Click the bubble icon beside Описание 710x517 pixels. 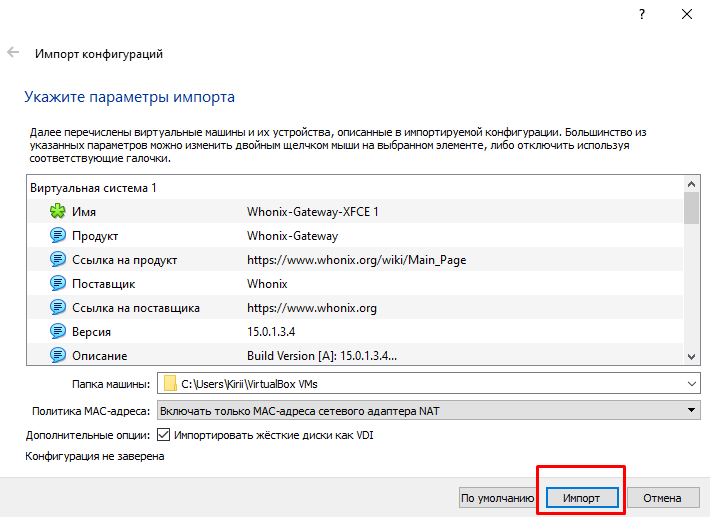pyautogui.click(x=58, y=355)
